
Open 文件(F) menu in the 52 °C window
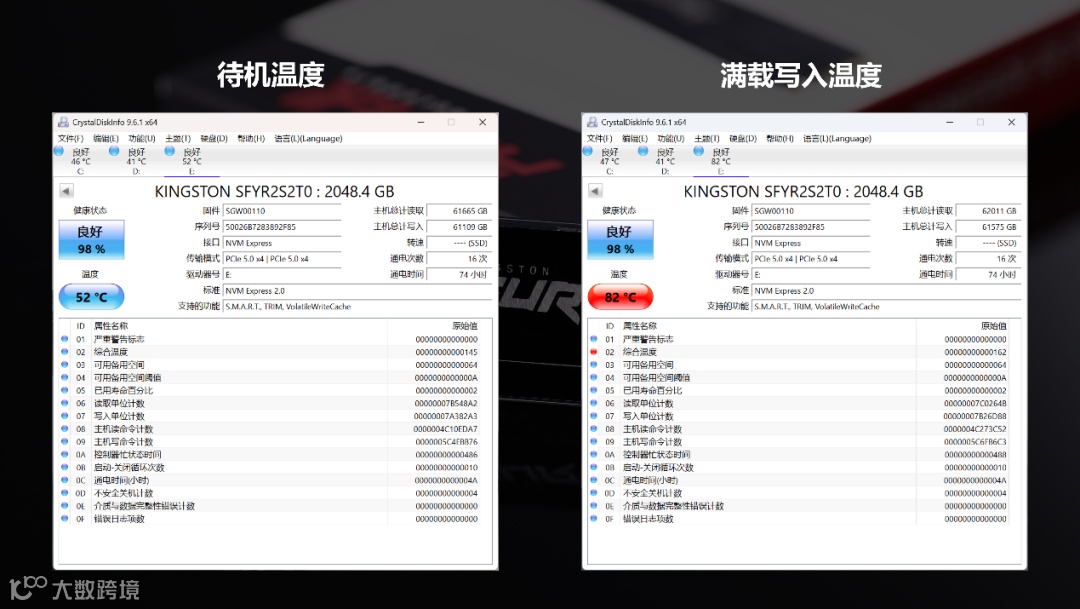[x=70, y=138]
